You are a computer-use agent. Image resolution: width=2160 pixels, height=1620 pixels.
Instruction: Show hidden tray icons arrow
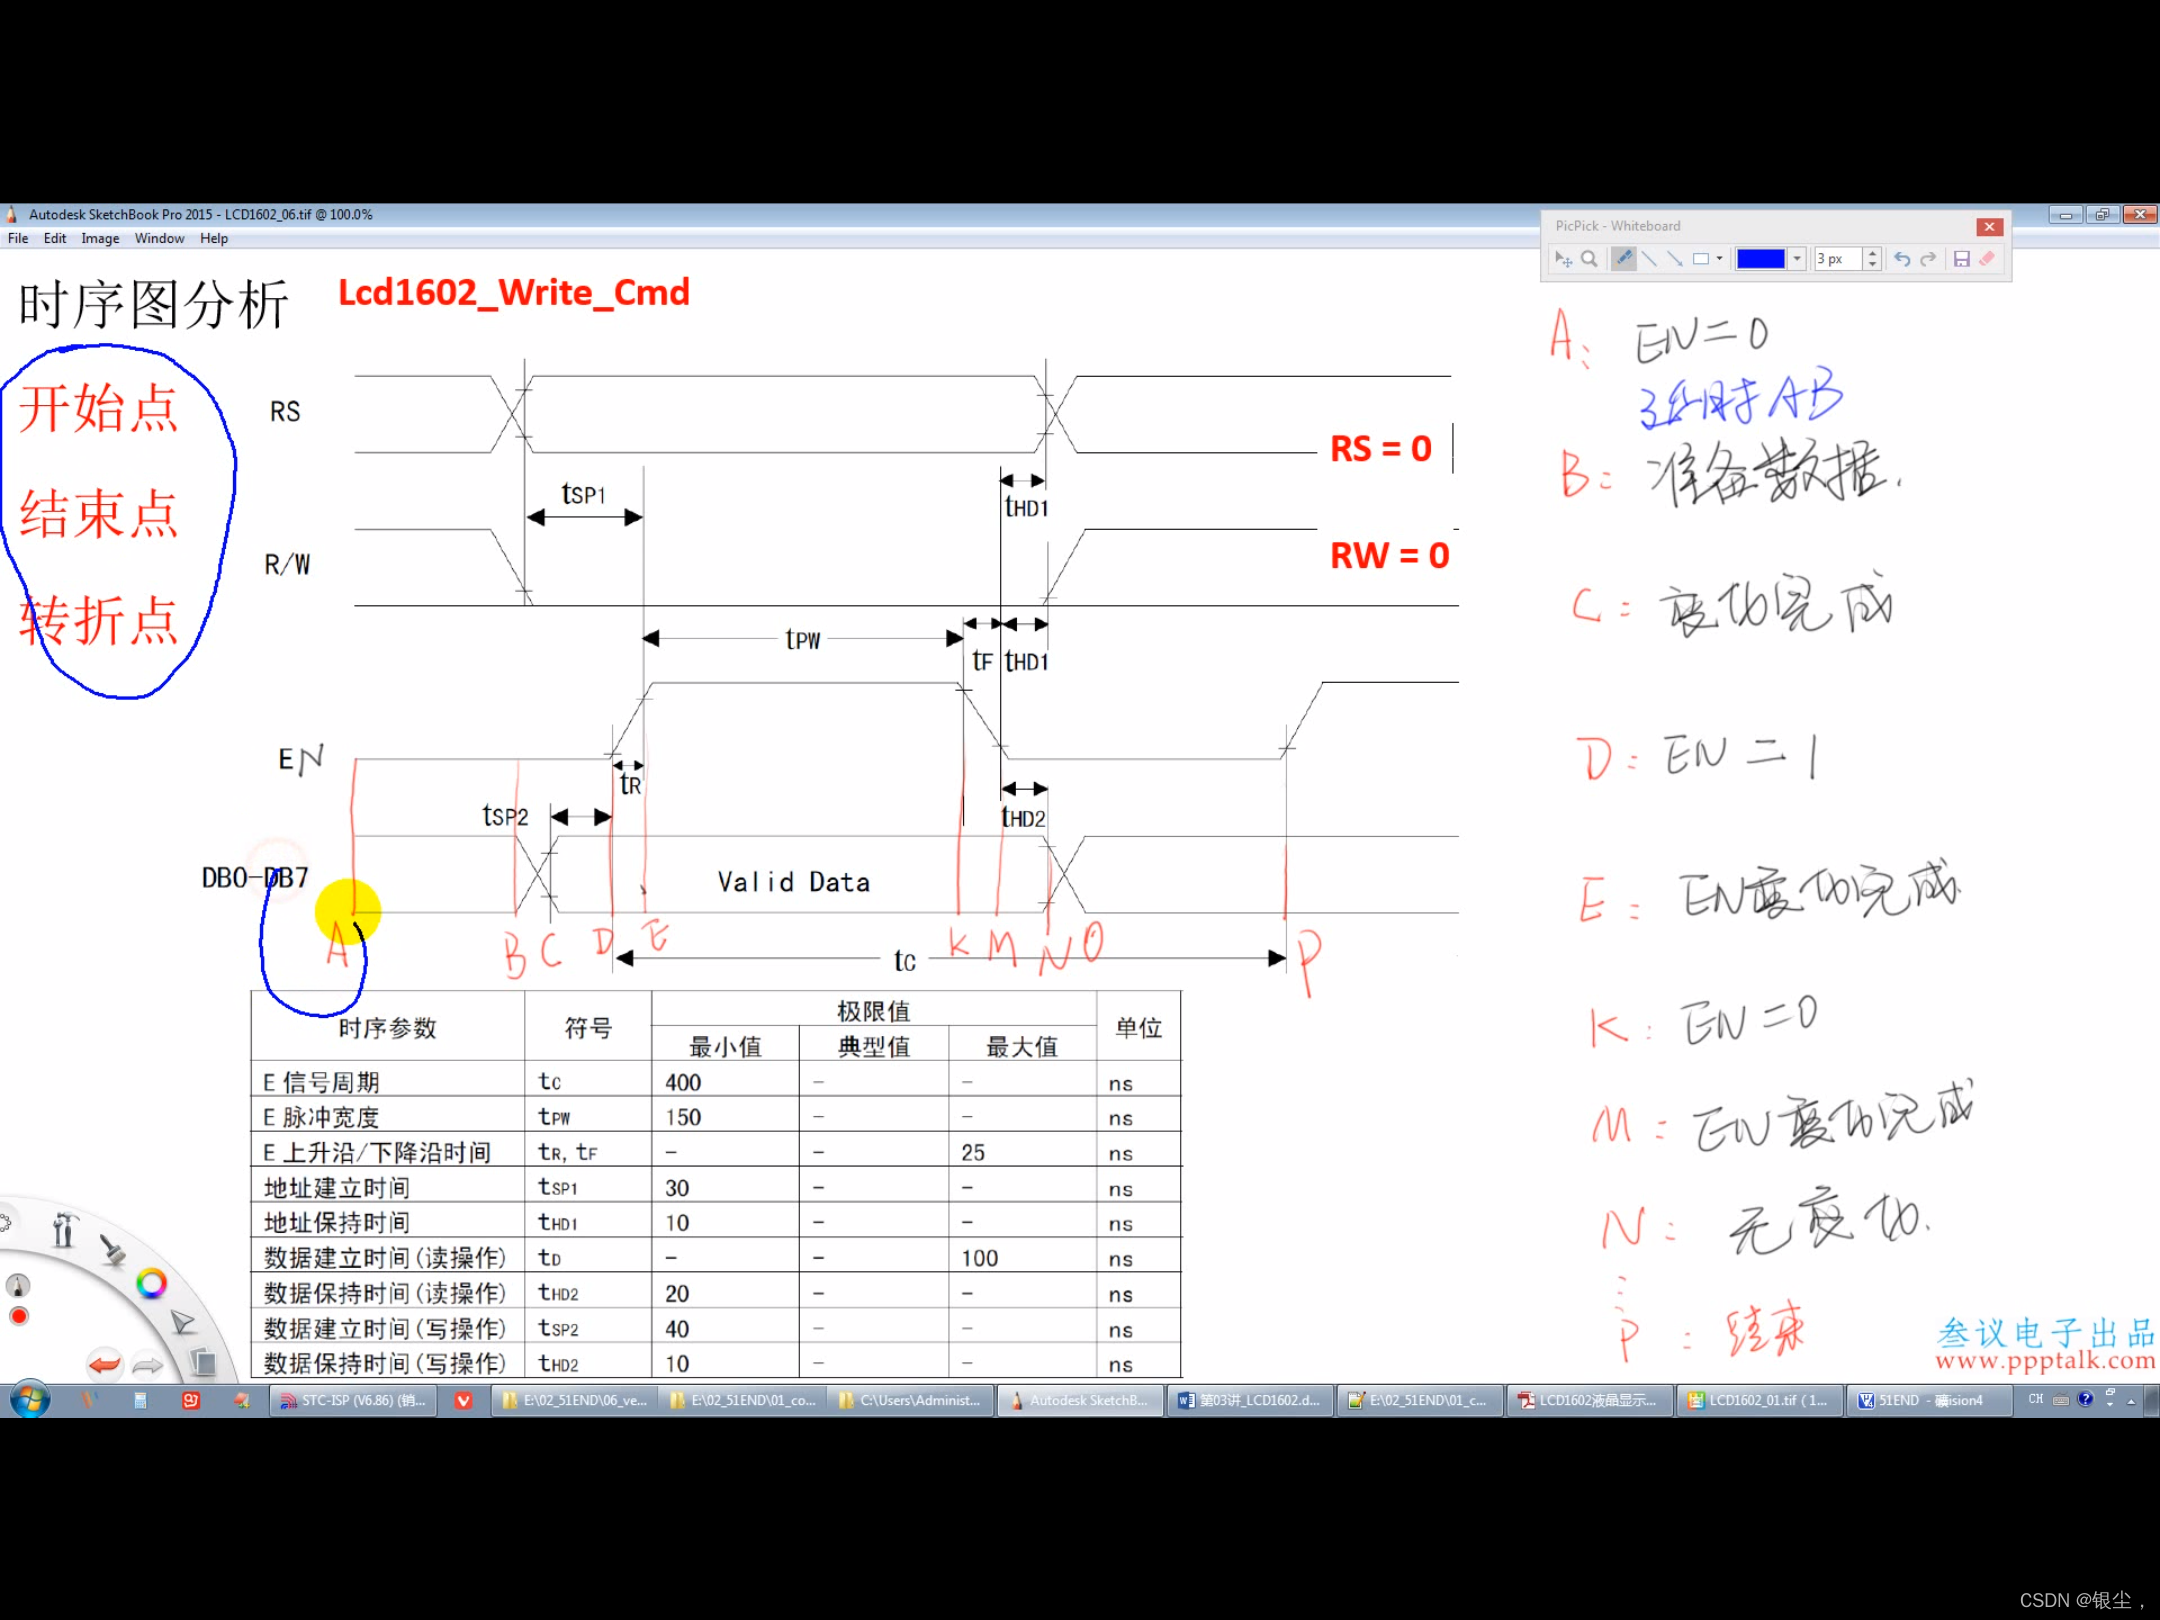(x=2131, y=1402)
